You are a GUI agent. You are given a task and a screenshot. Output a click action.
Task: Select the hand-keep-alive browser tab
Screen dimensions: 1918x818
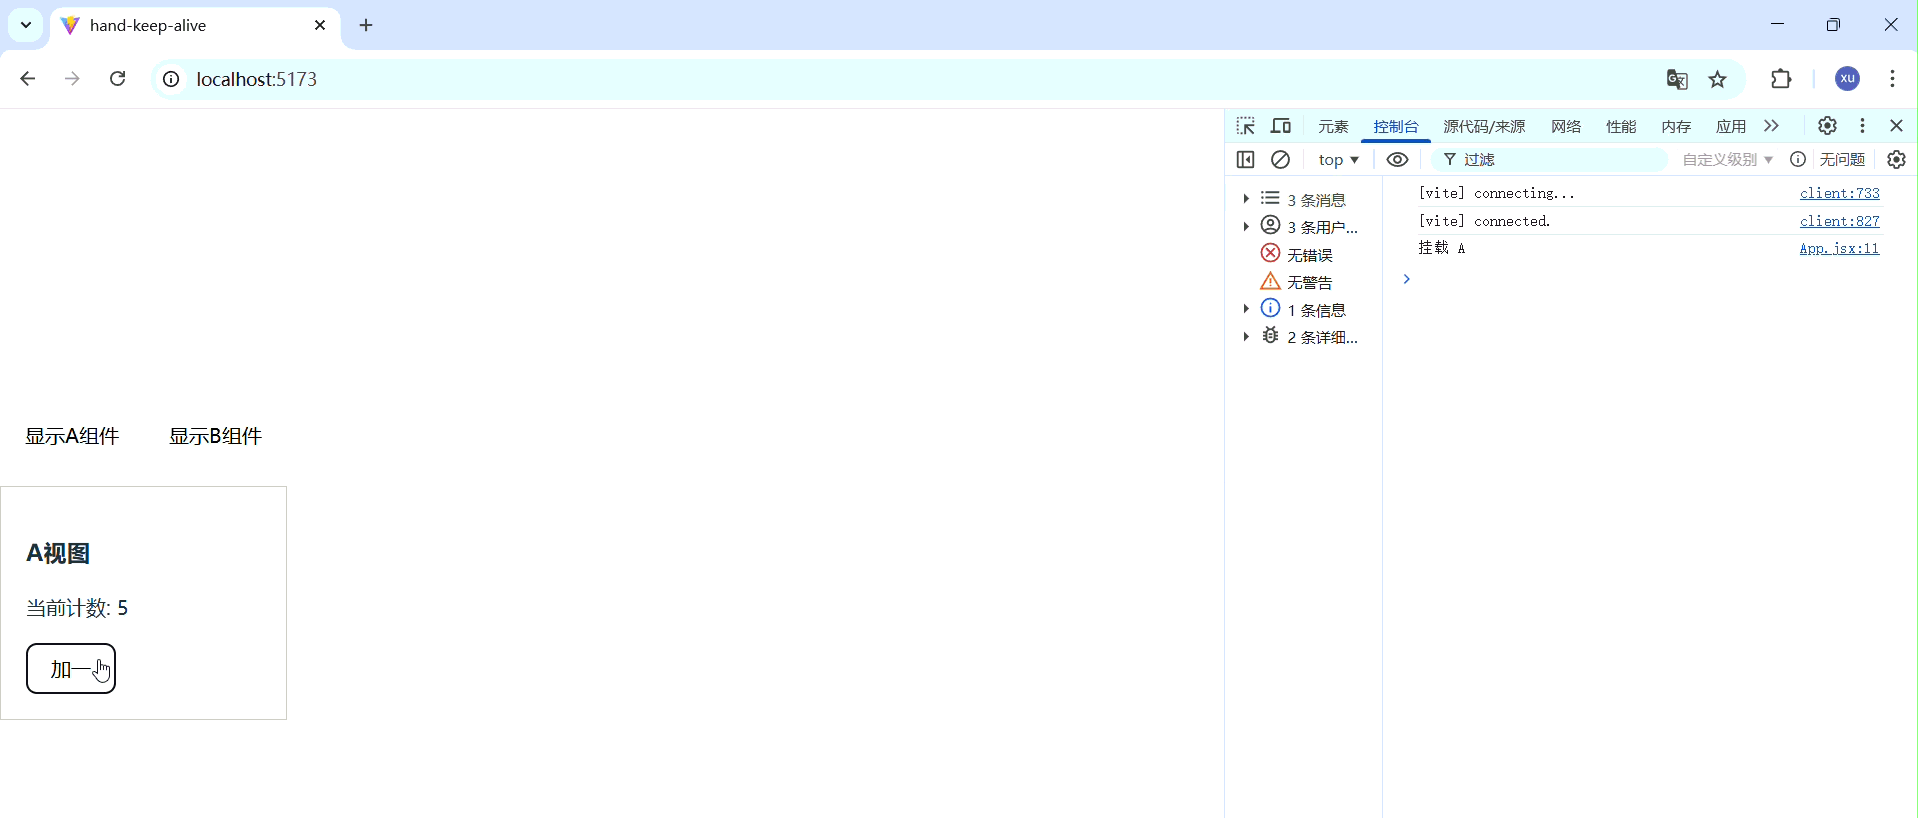click(x=195, y=26)
